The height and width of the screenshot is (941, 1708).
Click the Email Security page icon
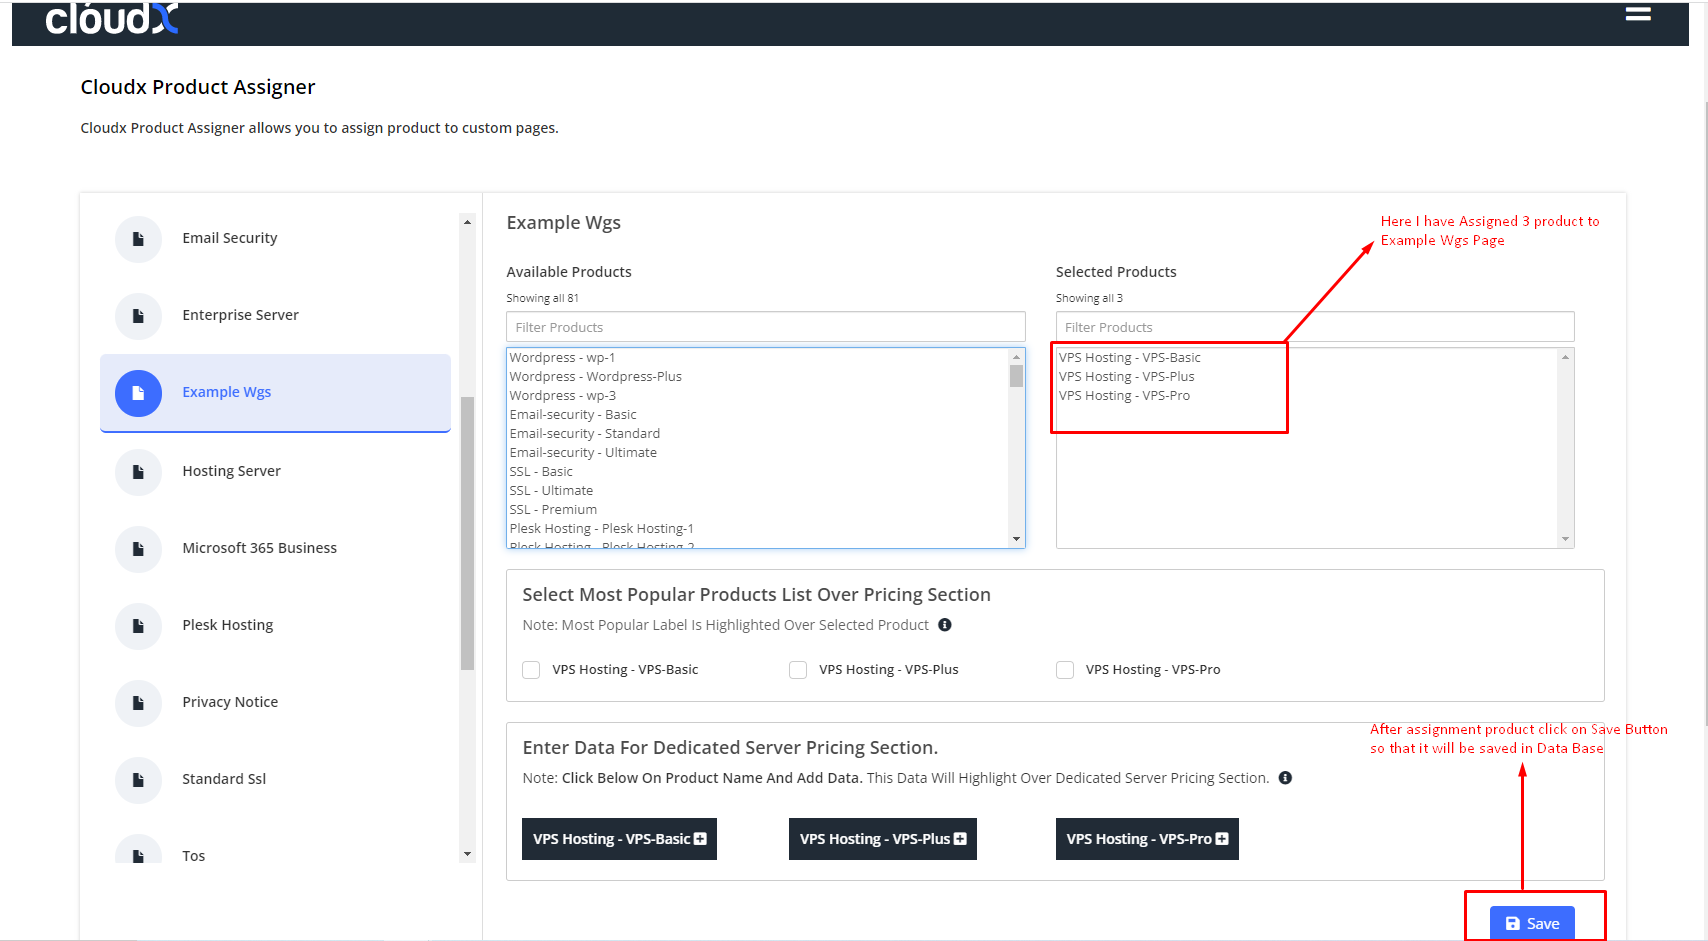138,239
